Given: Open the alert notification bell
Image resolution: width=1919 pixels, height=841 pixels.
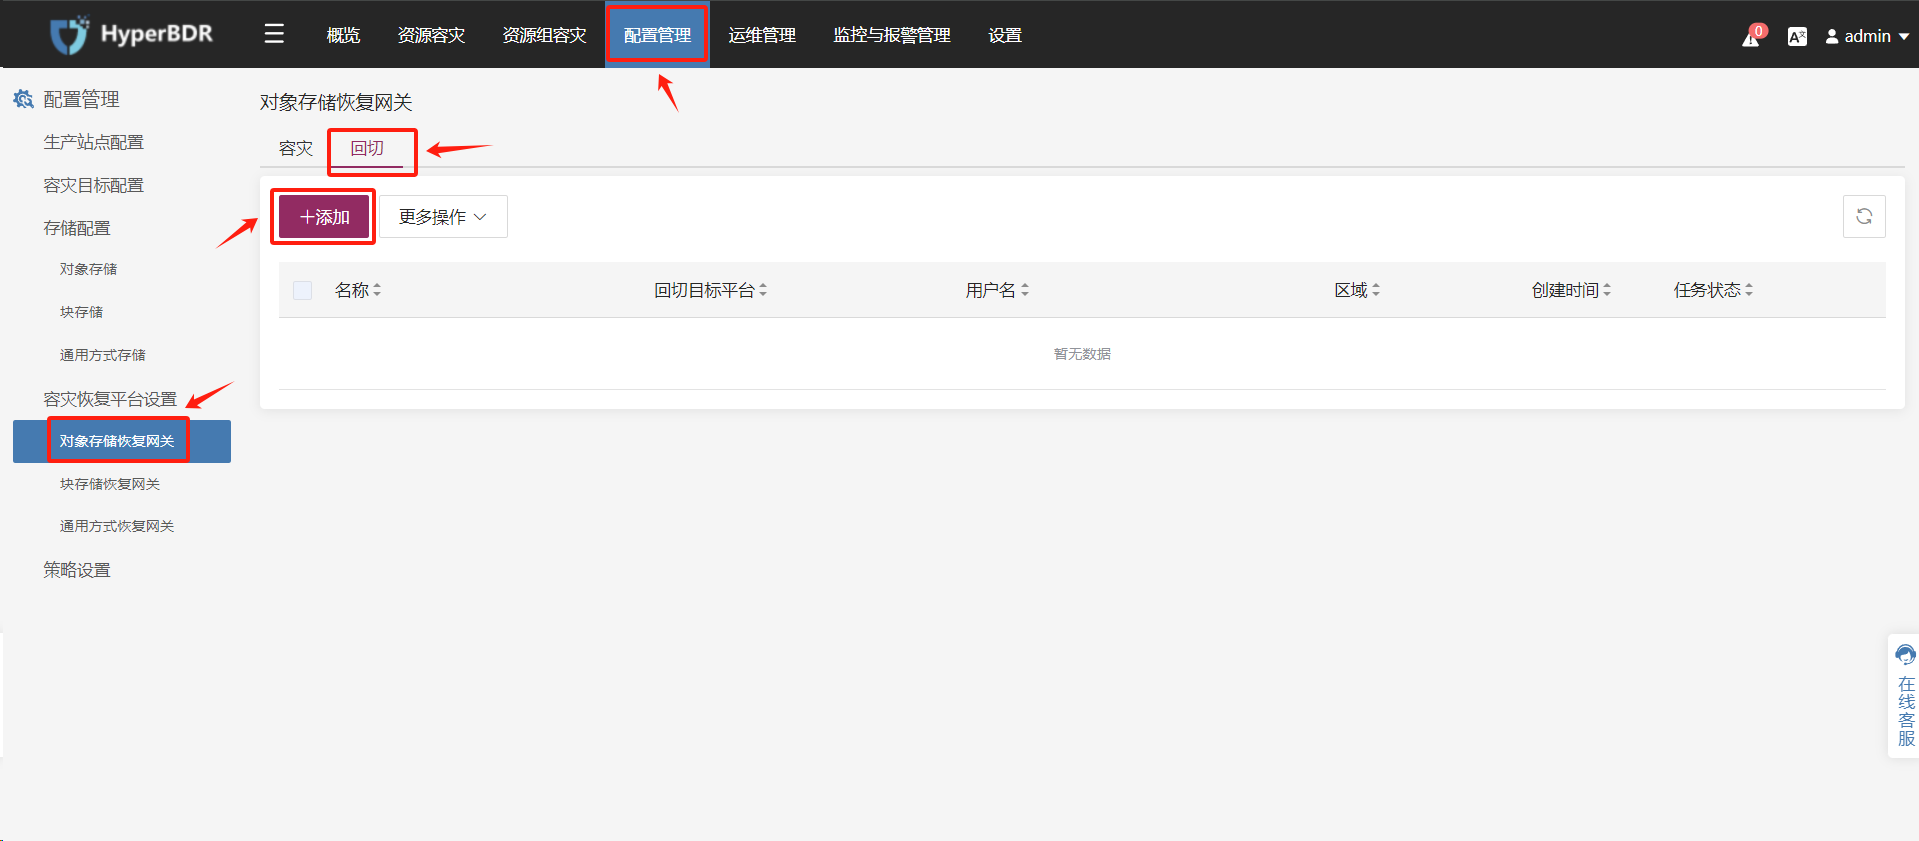Looking at the screenshot, I should coord(1752,36).
